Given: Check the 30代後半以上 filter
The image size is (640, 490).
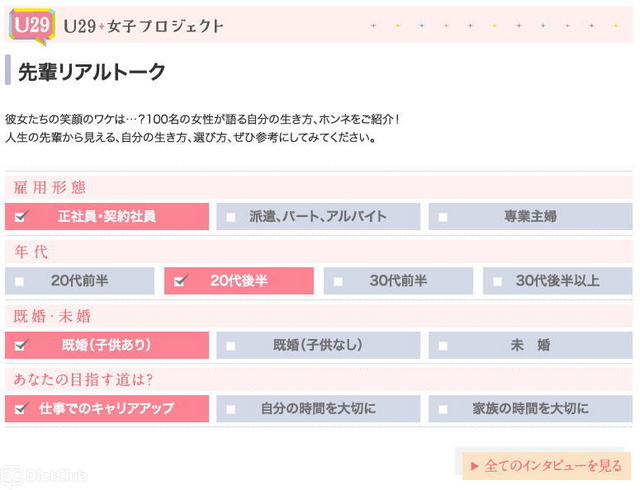Looking at the screenshot, I should [x=497, y=282].
